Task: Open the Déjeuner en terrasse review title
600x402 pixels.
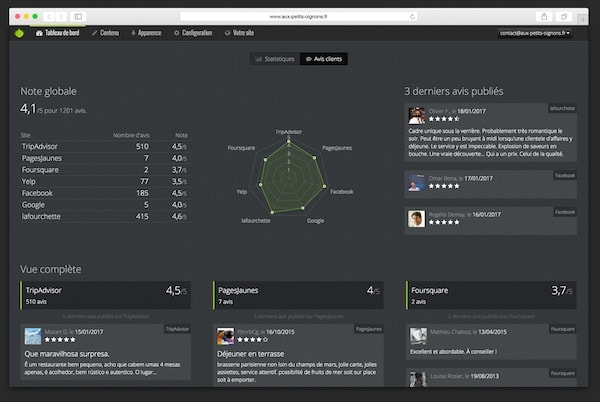Action: [x=251, y=354]
